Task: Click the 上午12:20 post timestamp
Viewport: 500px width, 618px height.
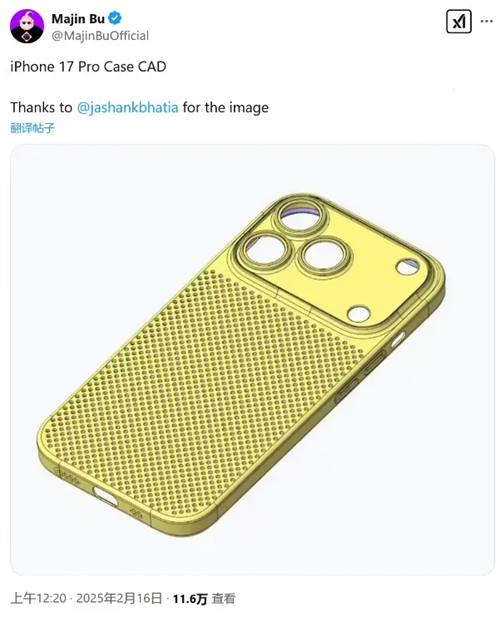Action: click(38, 598)
